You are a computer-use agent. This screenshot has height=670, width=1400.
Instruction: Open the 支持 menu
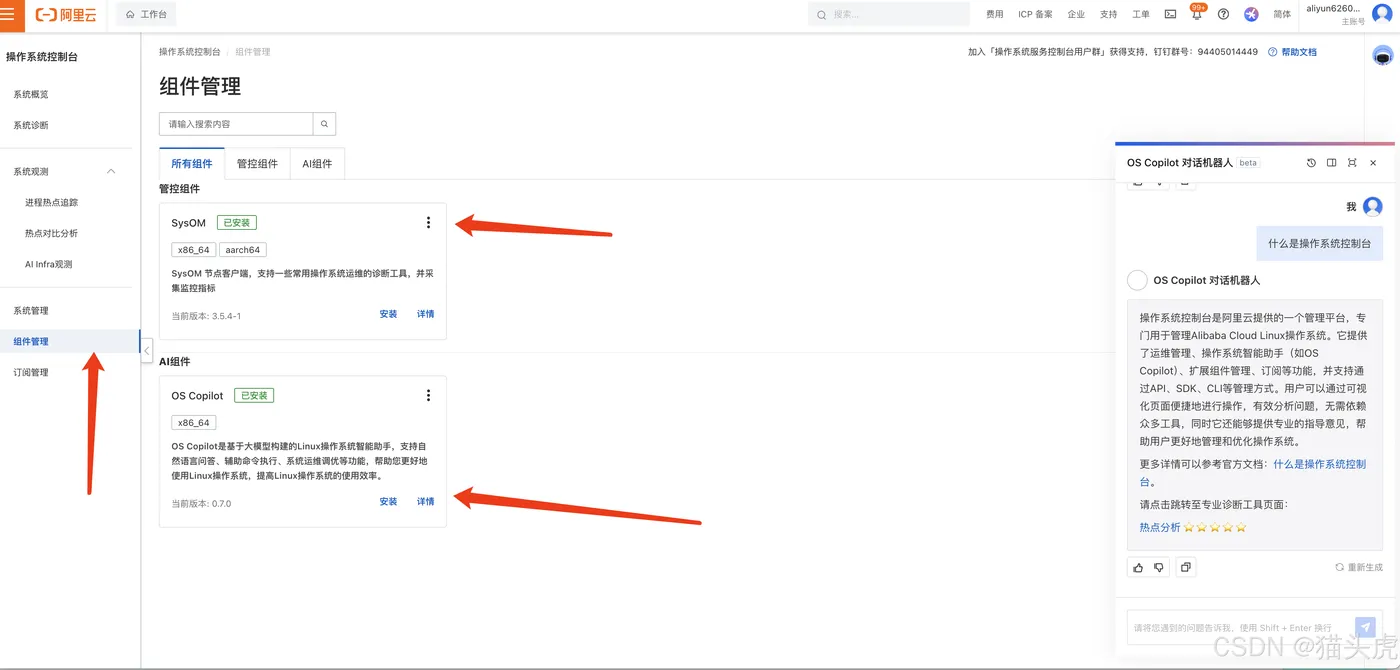1108,15
